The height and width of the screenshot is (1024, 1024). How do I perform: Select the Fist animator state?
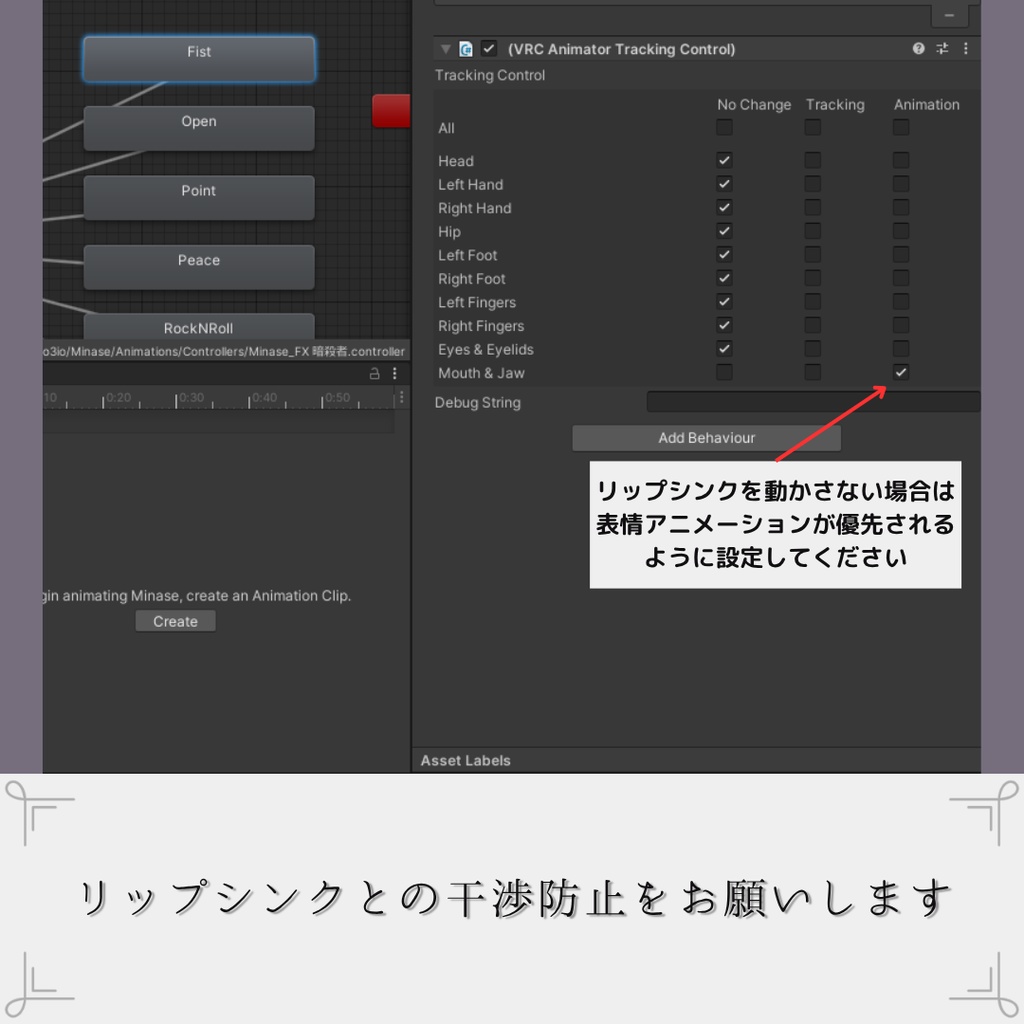(x=199, y=59)
